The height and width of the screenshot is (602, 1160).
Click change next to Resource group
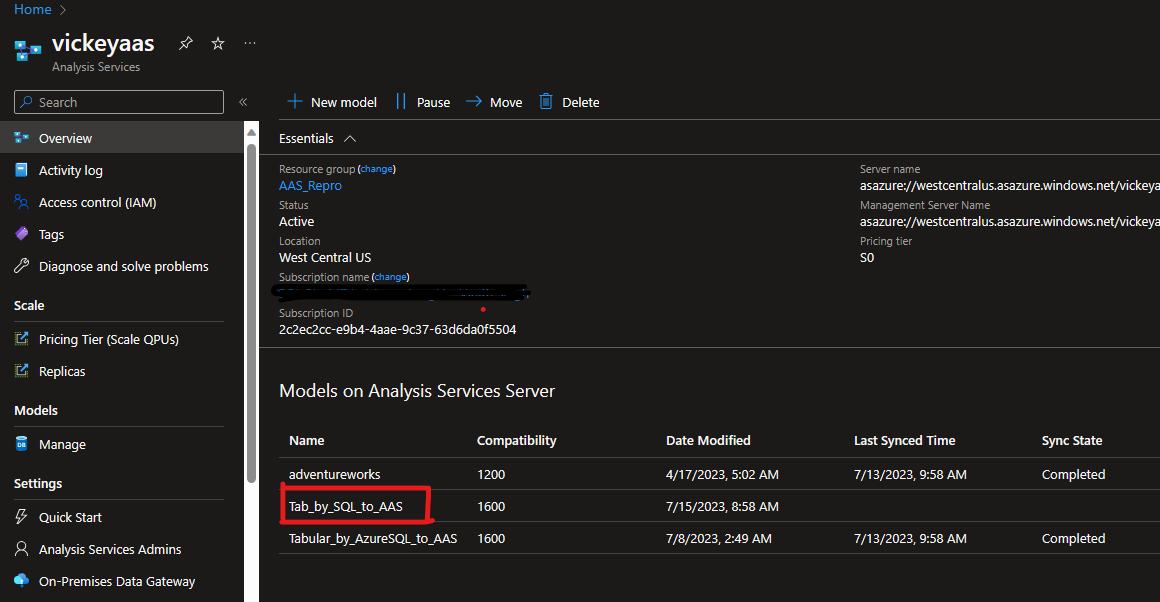(x=377, y=169)
